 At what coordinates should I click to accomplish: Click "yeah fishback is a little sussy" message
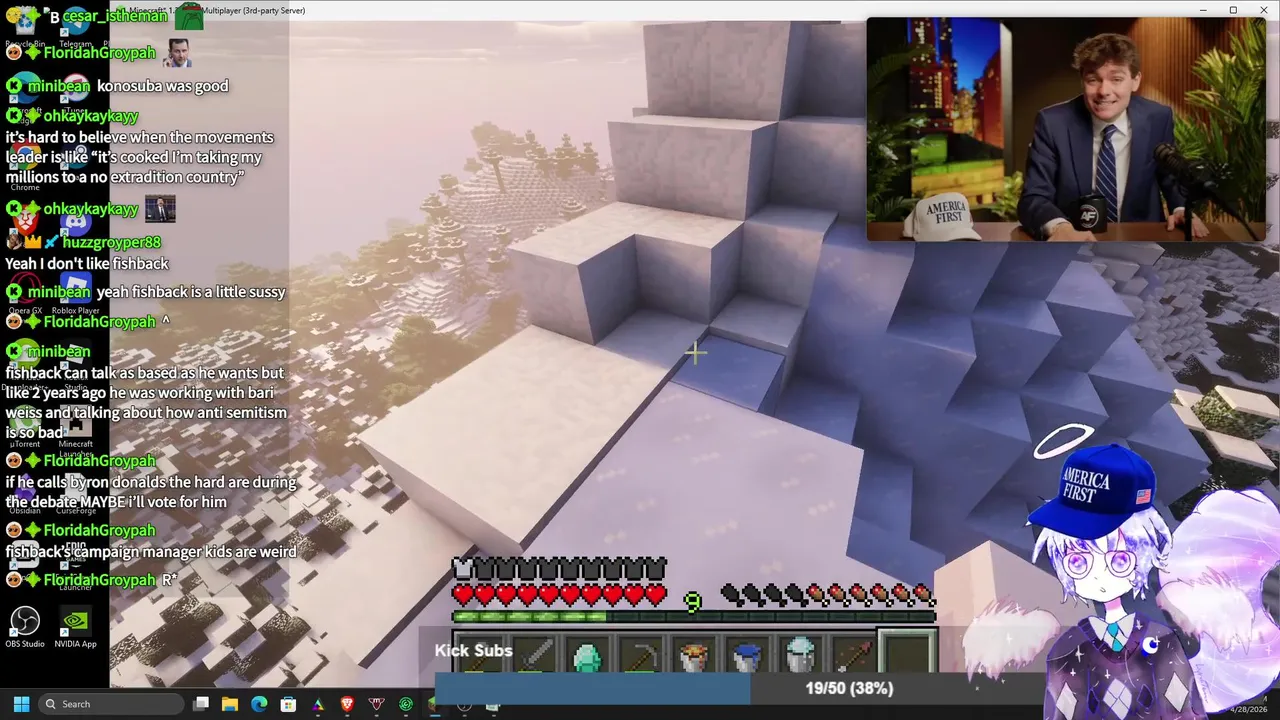191,292
